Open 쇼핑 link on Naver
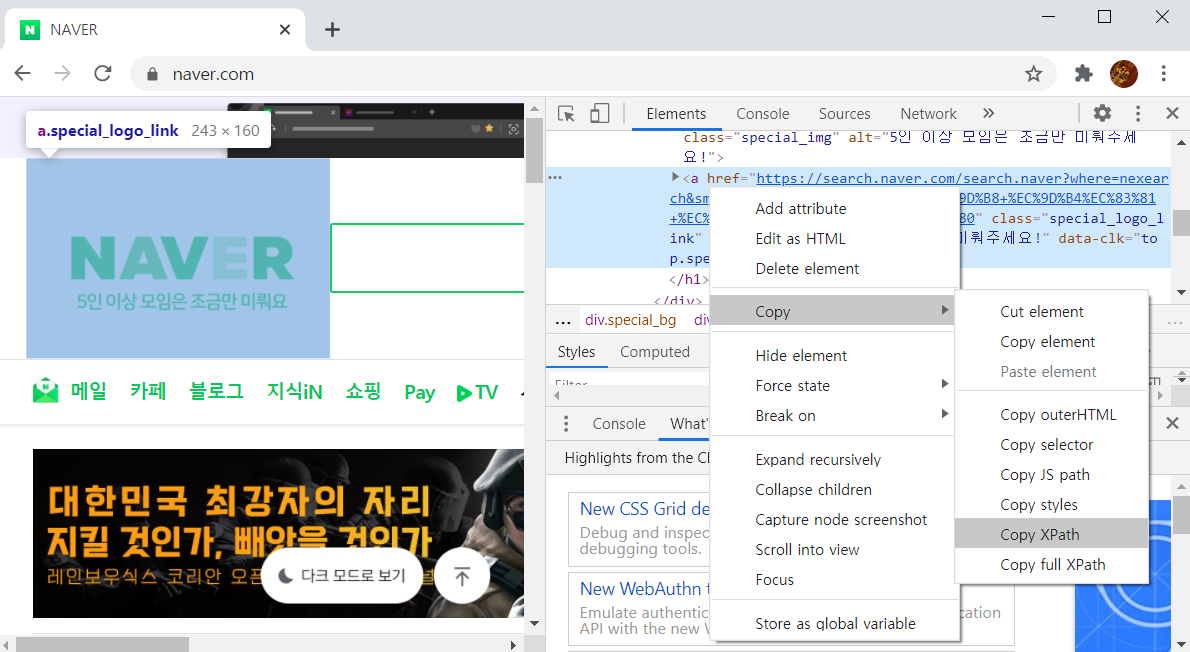Viewport: 1190px width, 652px height. tap(363, 391)
